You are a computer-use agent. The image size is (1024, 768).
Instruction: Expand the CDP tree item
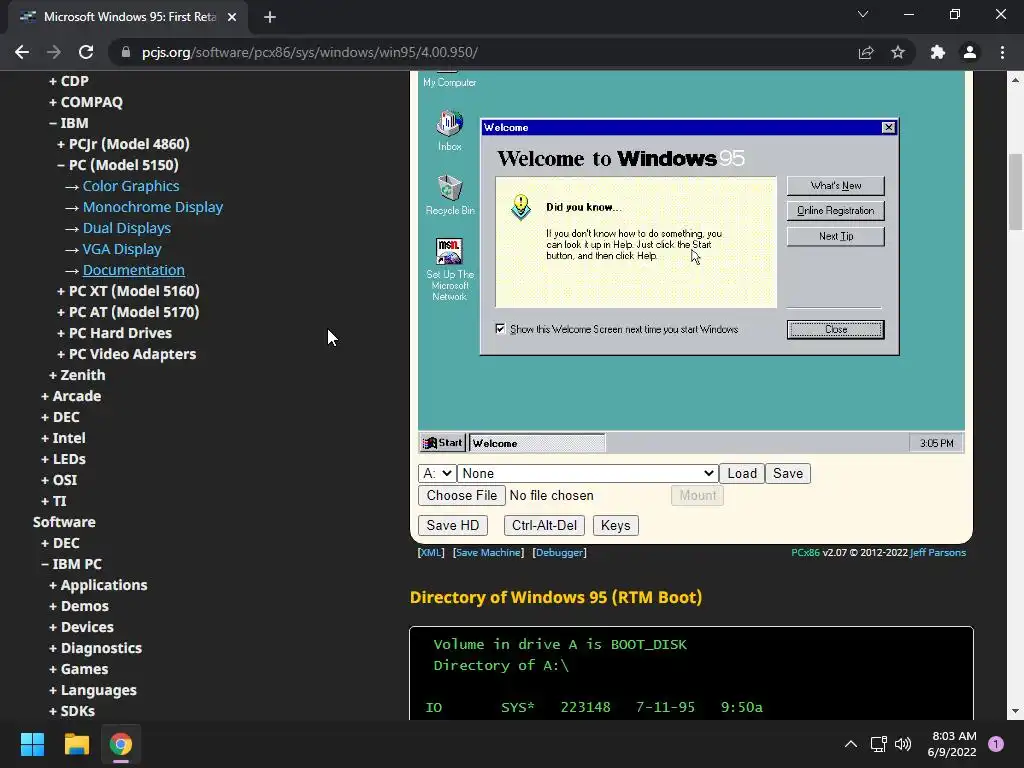pos(69,81)
